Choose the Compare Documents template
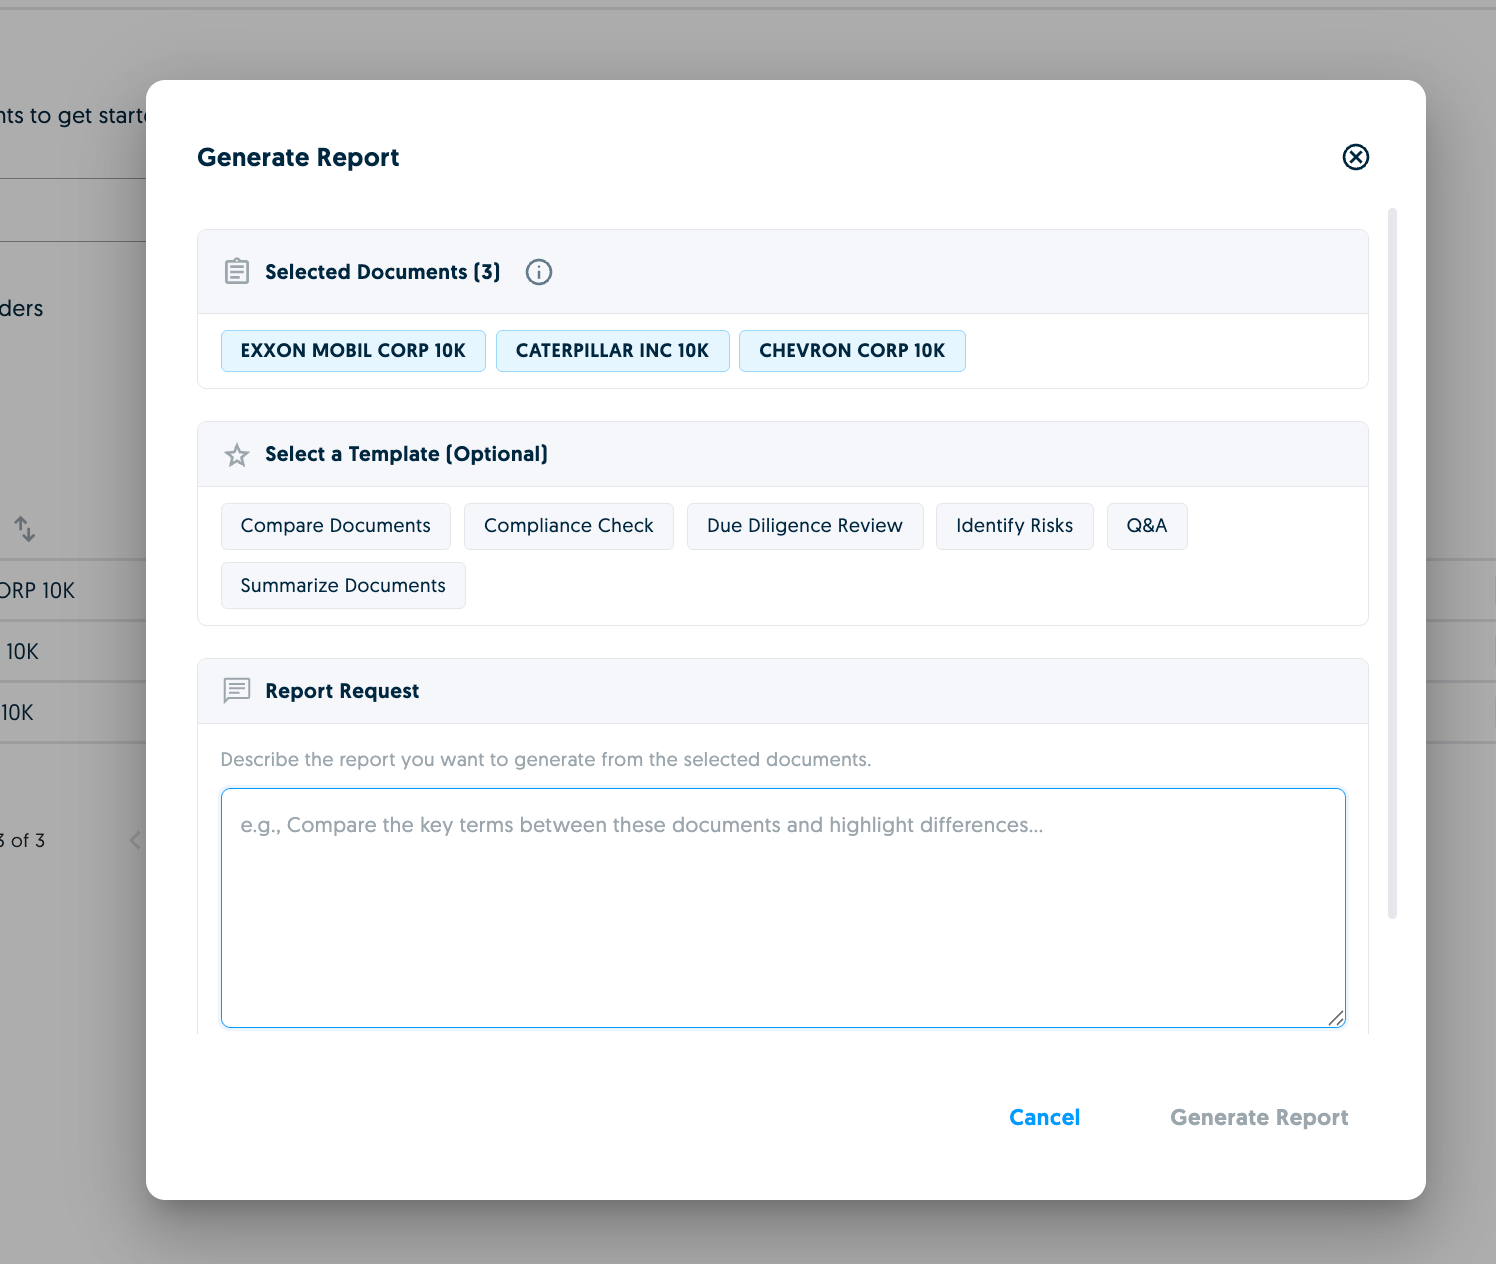1496x1264 pixels. pyautogui.click(x=336, y=526)
